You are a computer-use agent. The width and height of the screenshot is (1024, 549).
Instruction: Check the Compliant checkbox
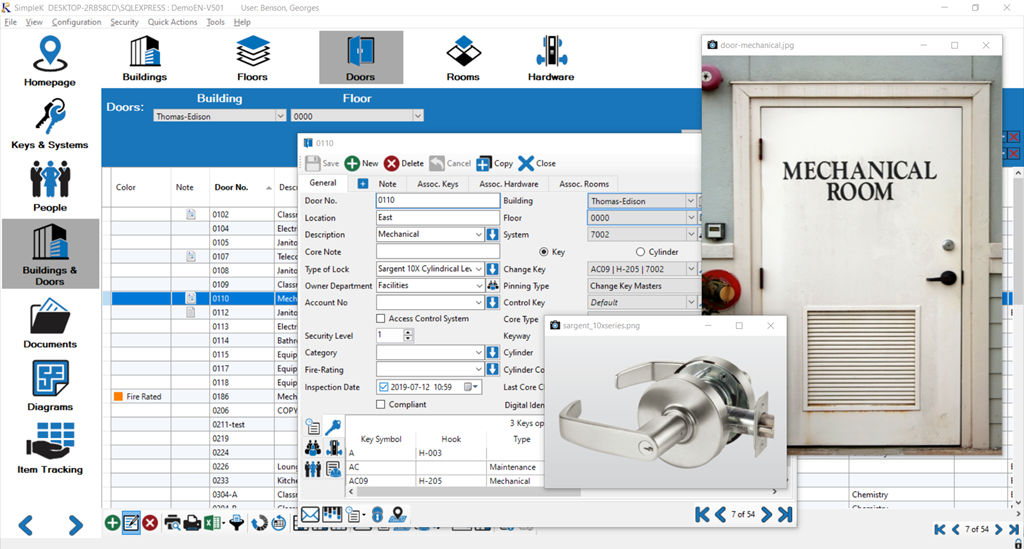[381, 405]
